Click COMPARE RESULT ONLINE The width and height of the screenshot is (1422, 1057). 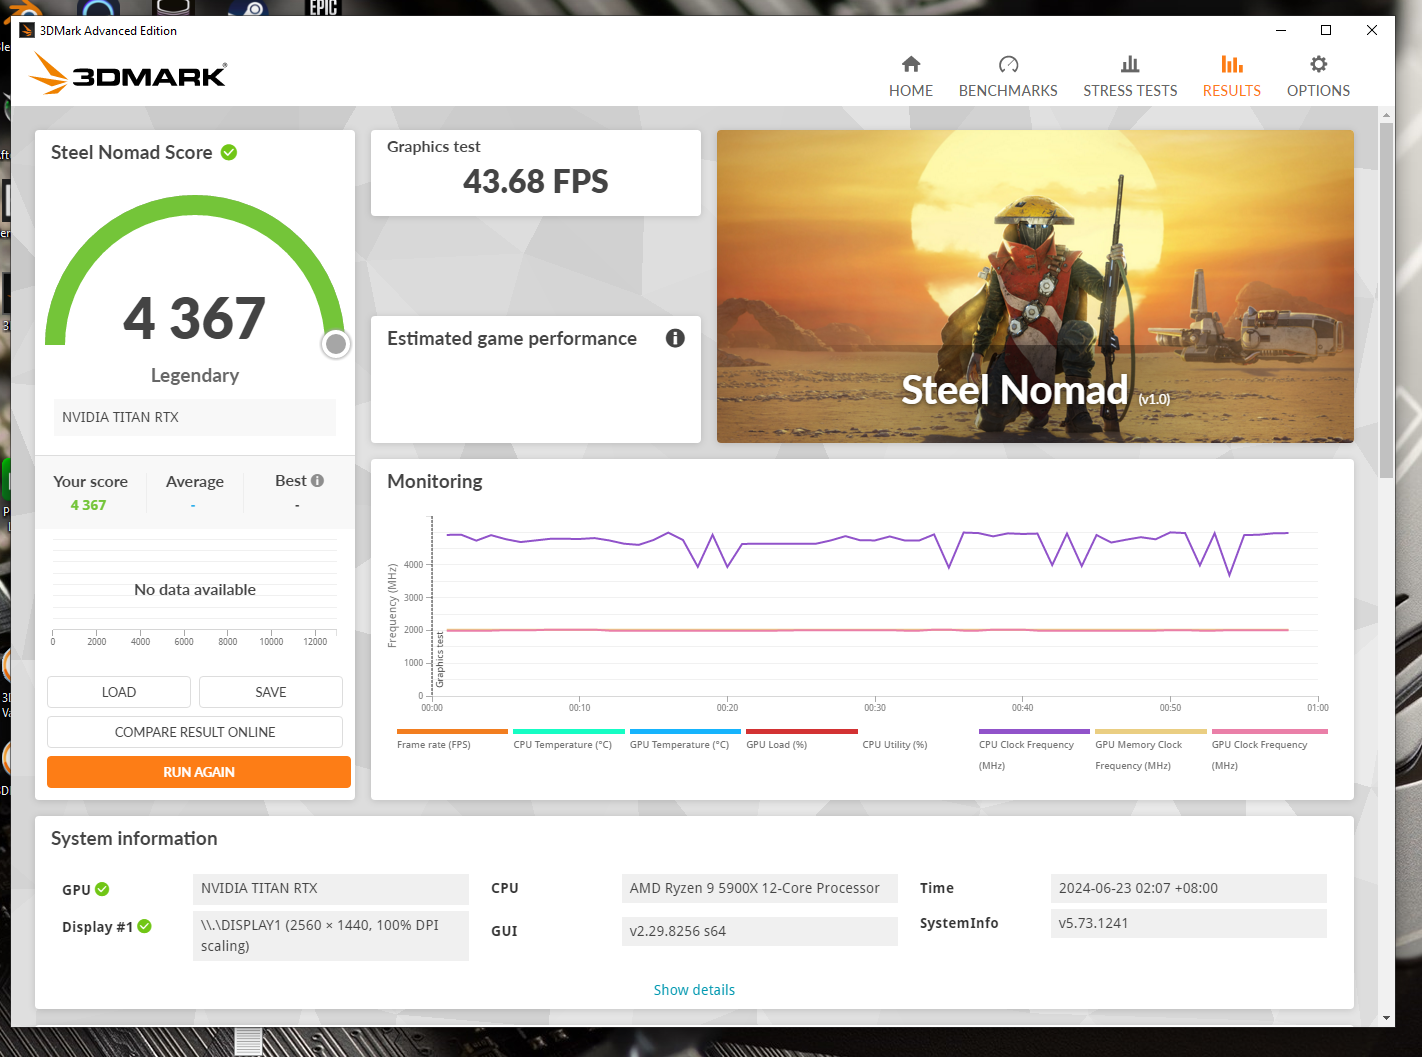tap(195, 732)
